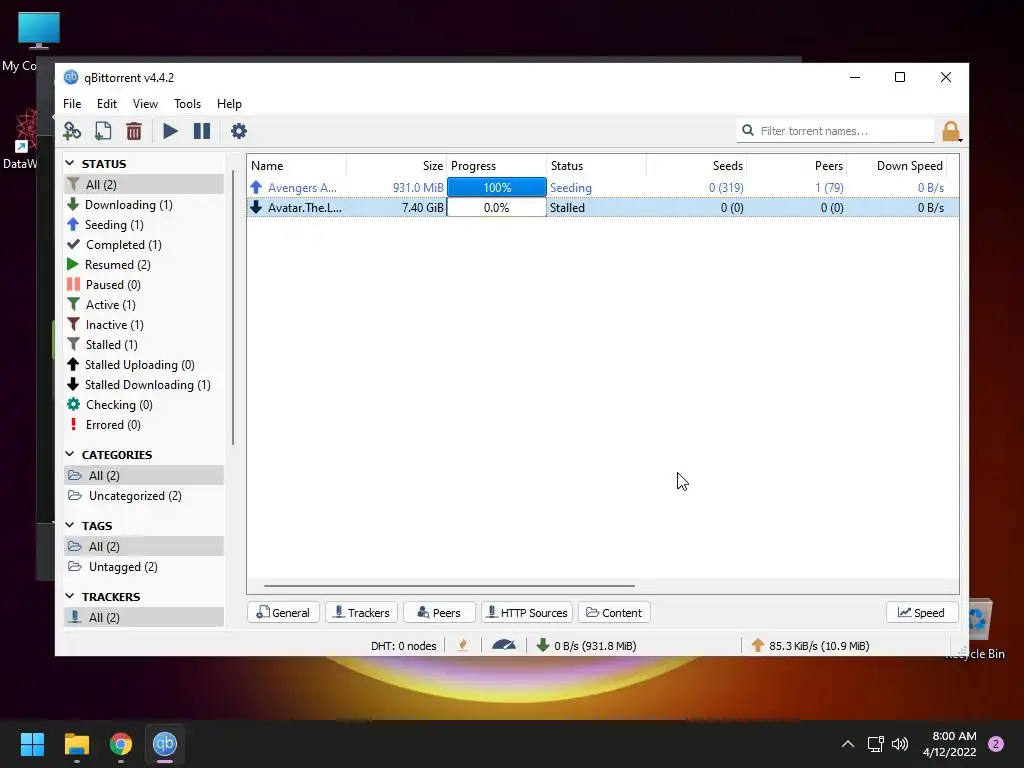The width and height of the screenshot is (1024, 768).
Task: Open the Help menu
Action: [229, 104]
